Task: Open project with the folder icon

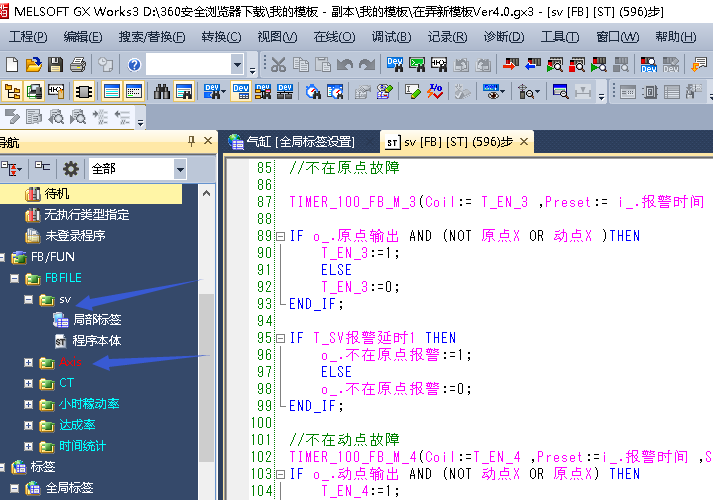Action: (x=34, y=64)
